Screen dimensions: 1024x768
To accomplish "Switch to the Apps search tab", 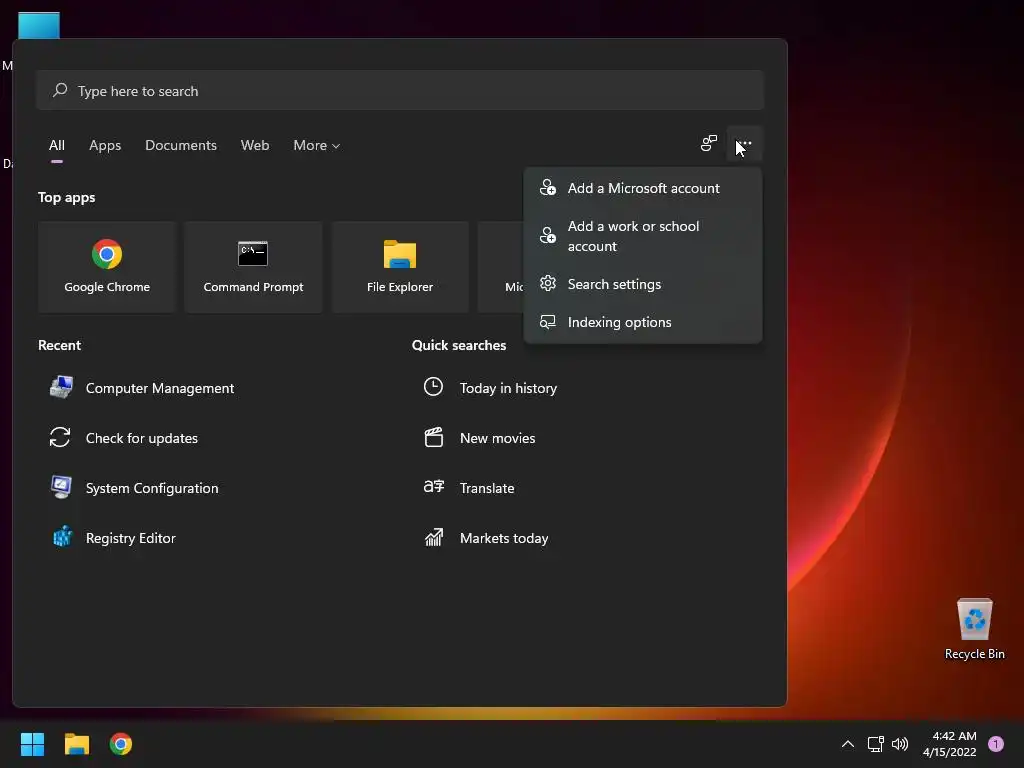I will pos(105,145).
